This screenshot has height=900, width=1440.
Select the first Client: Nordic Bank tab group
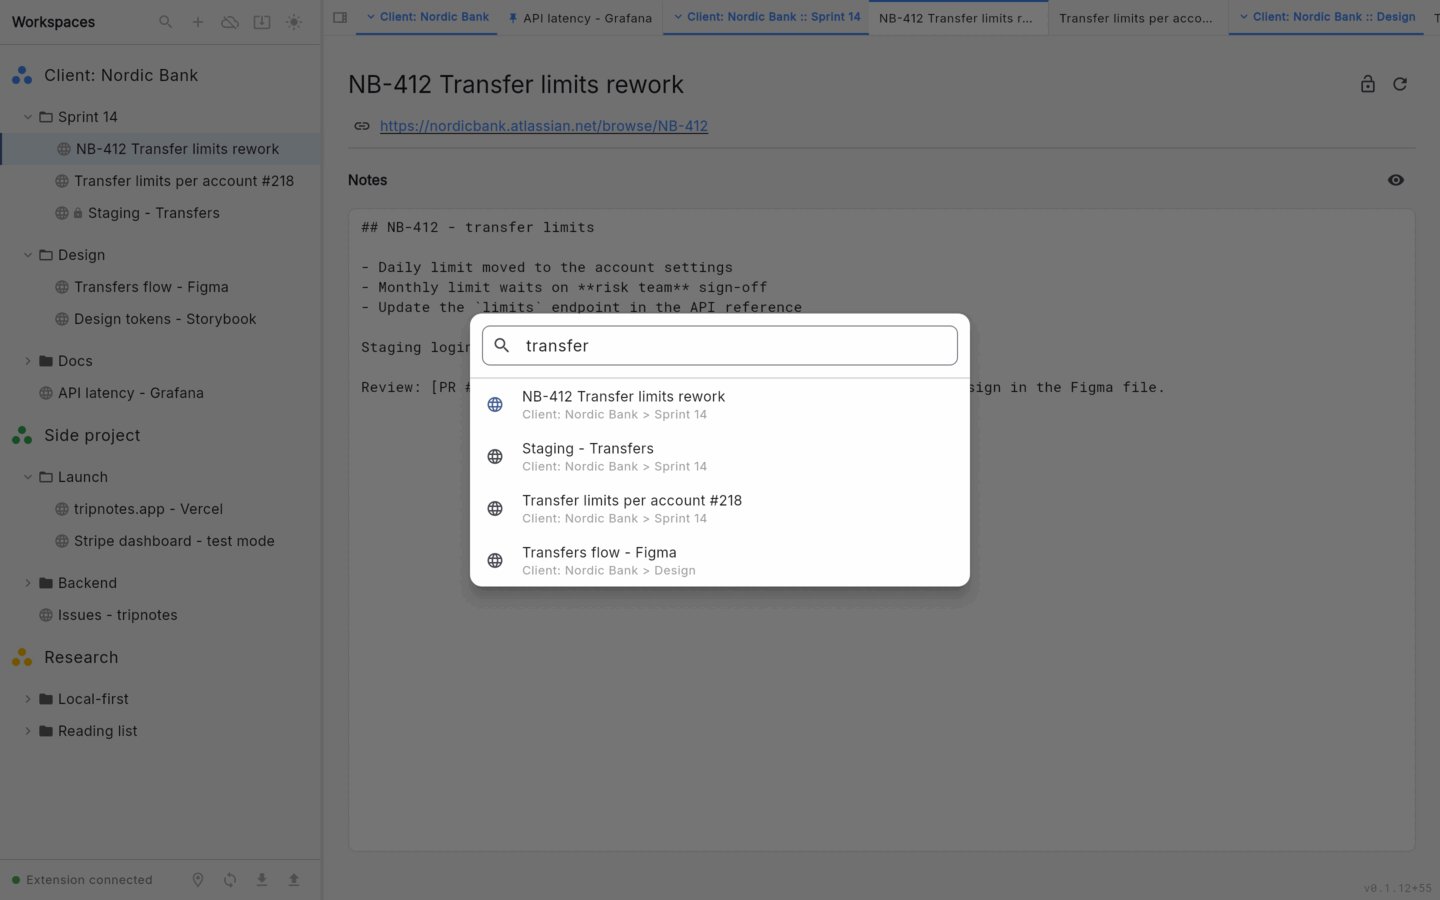tap(427, 17)
